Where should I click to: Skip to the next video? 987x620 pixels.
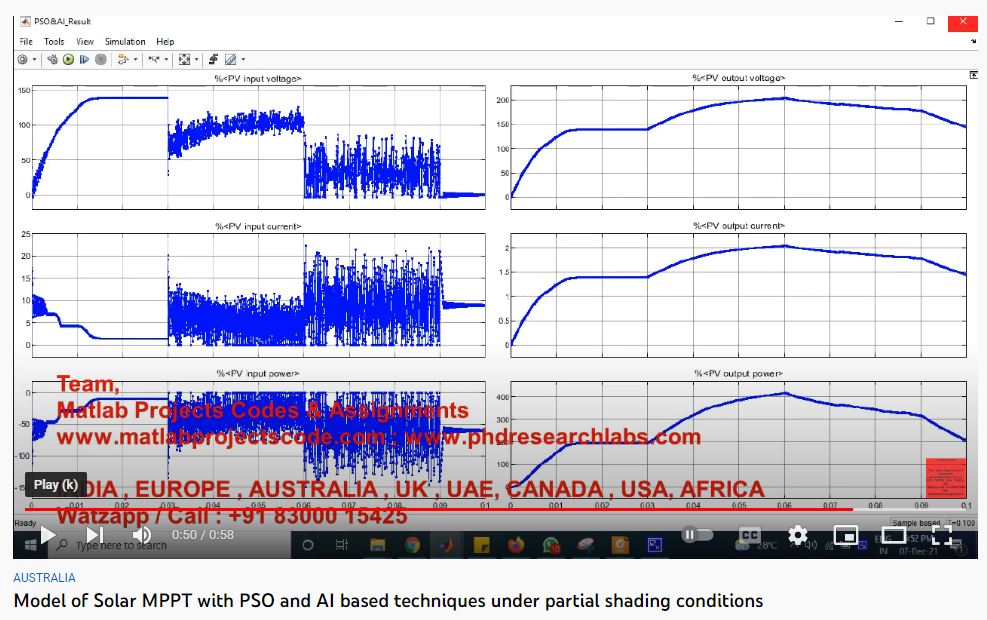tap(95, 535)
